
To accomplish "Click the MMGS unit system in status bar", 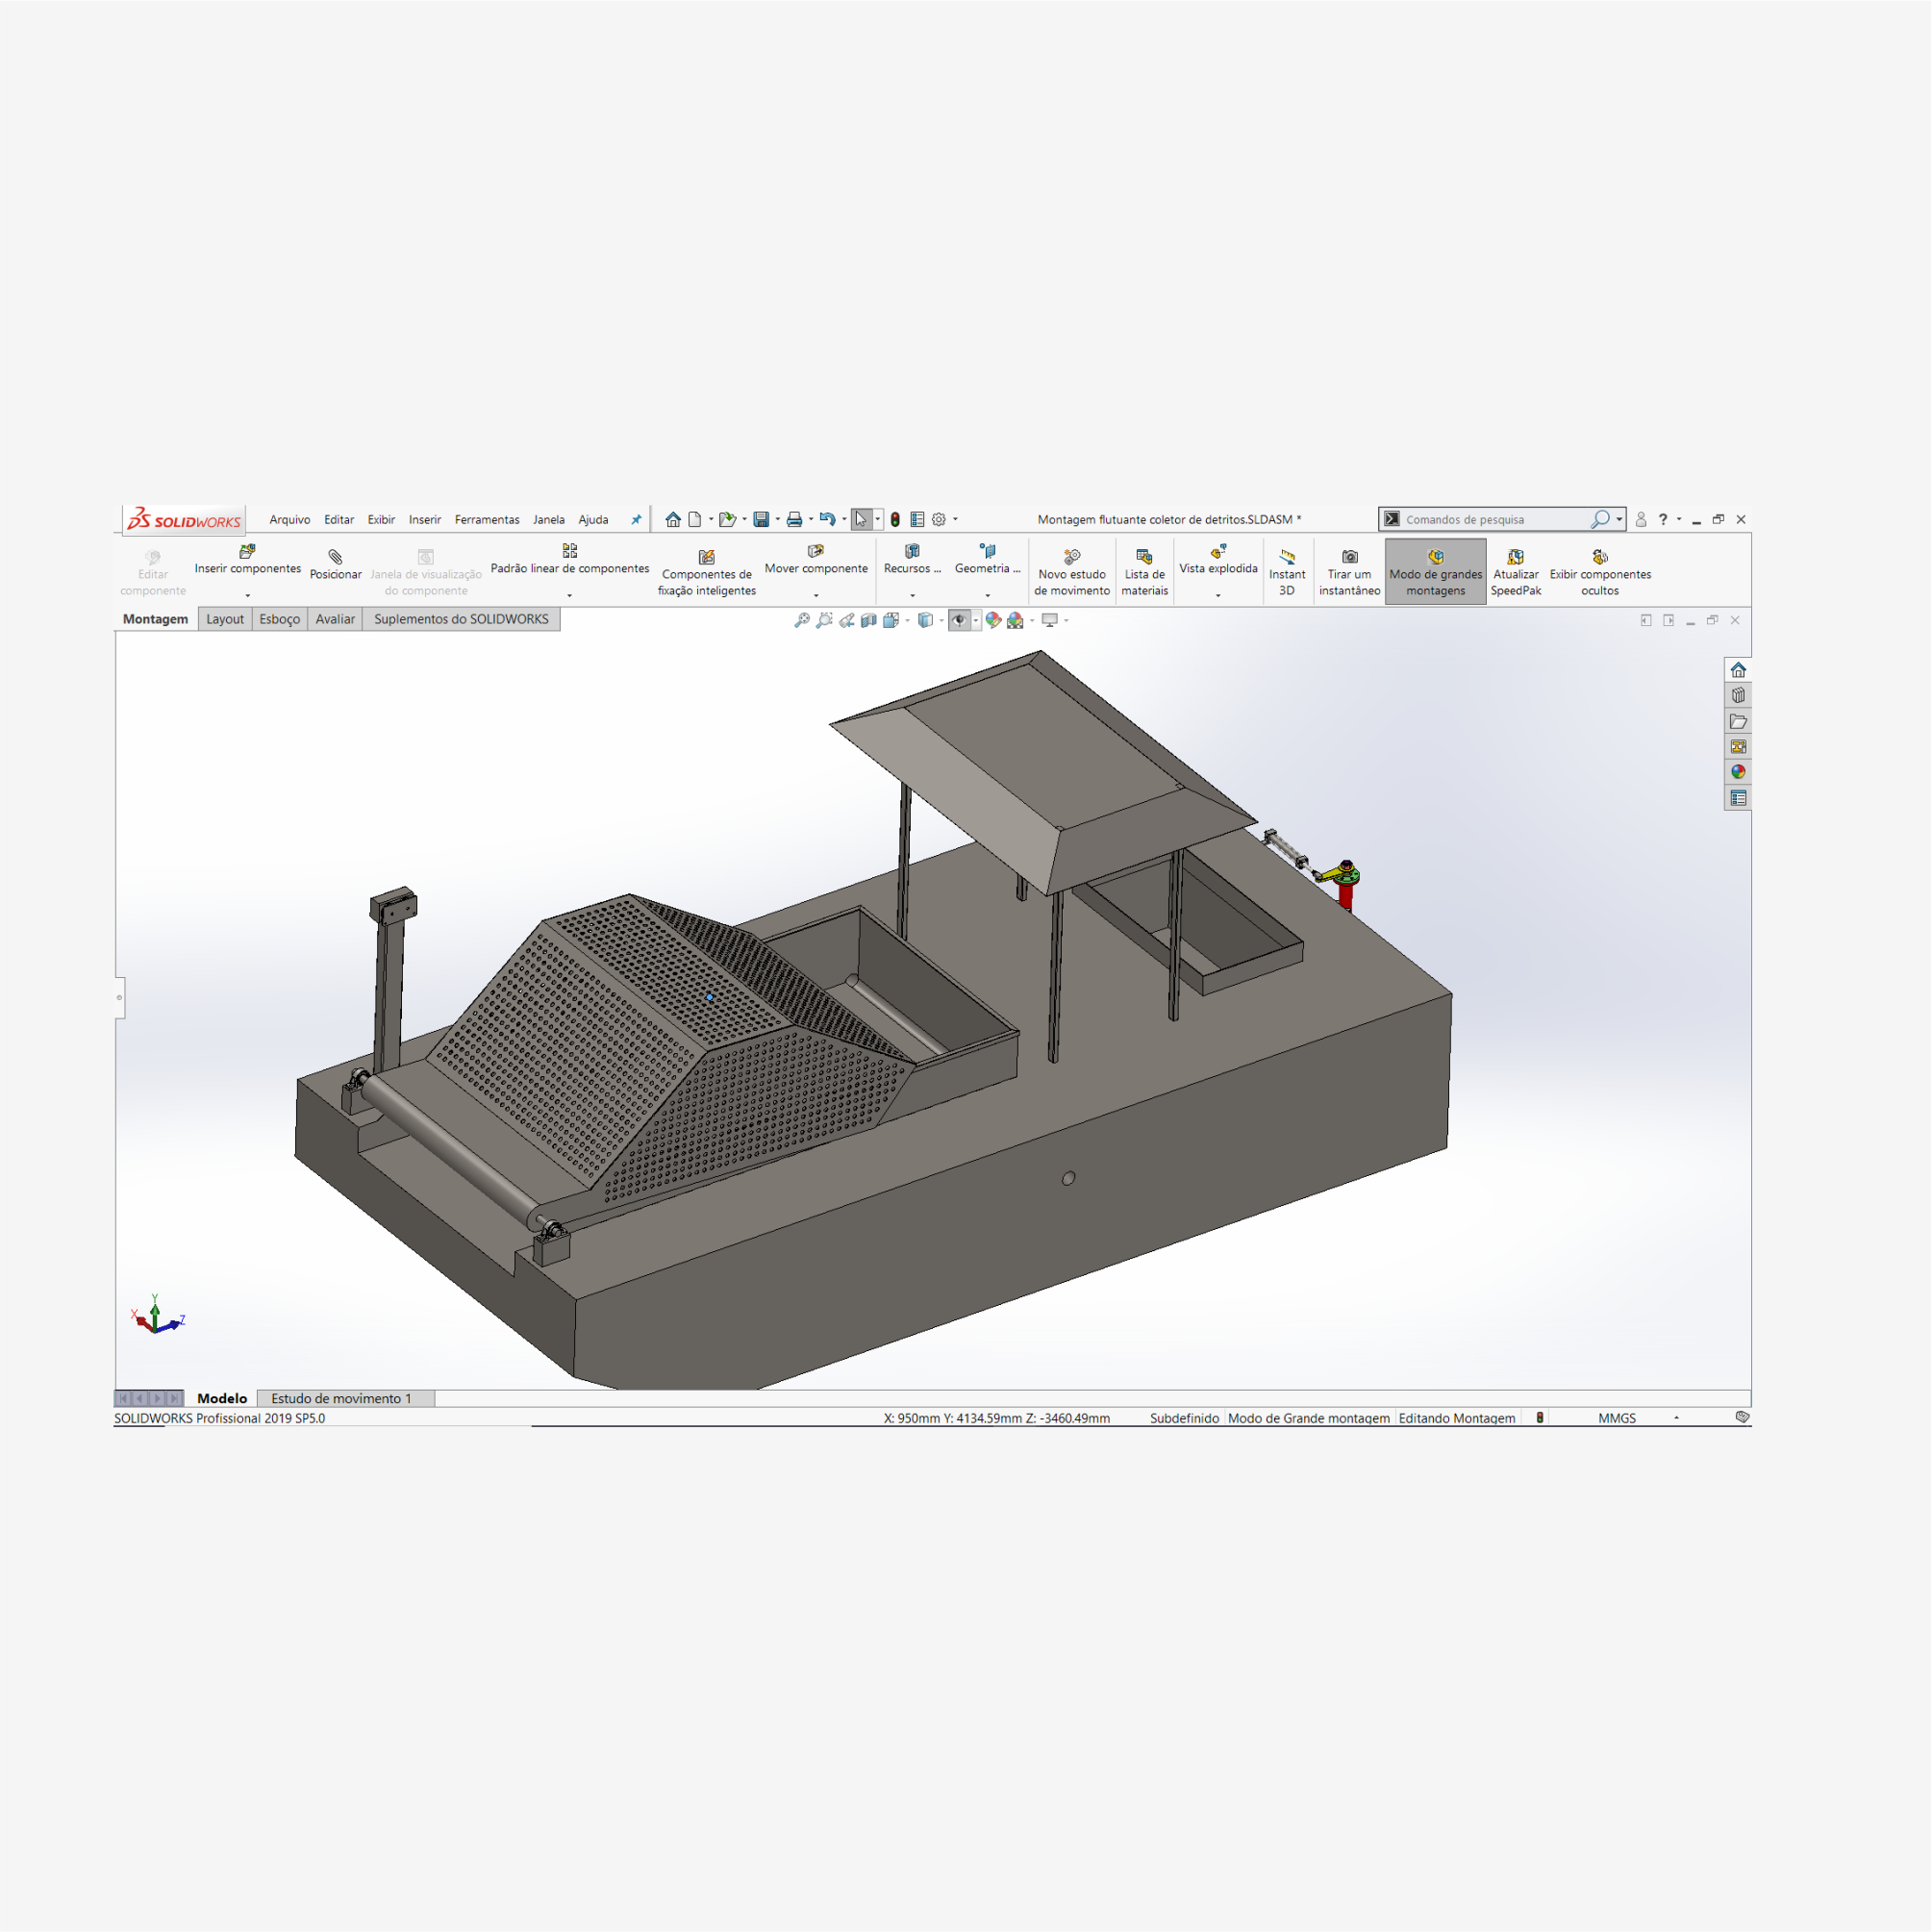I will pos(1617,1418).
